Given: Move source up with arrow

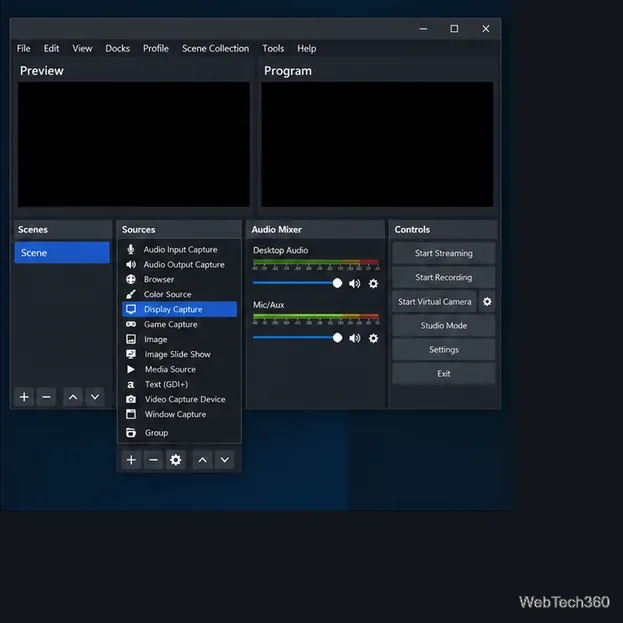Looking at the screenshot, I should click(203, 460).
